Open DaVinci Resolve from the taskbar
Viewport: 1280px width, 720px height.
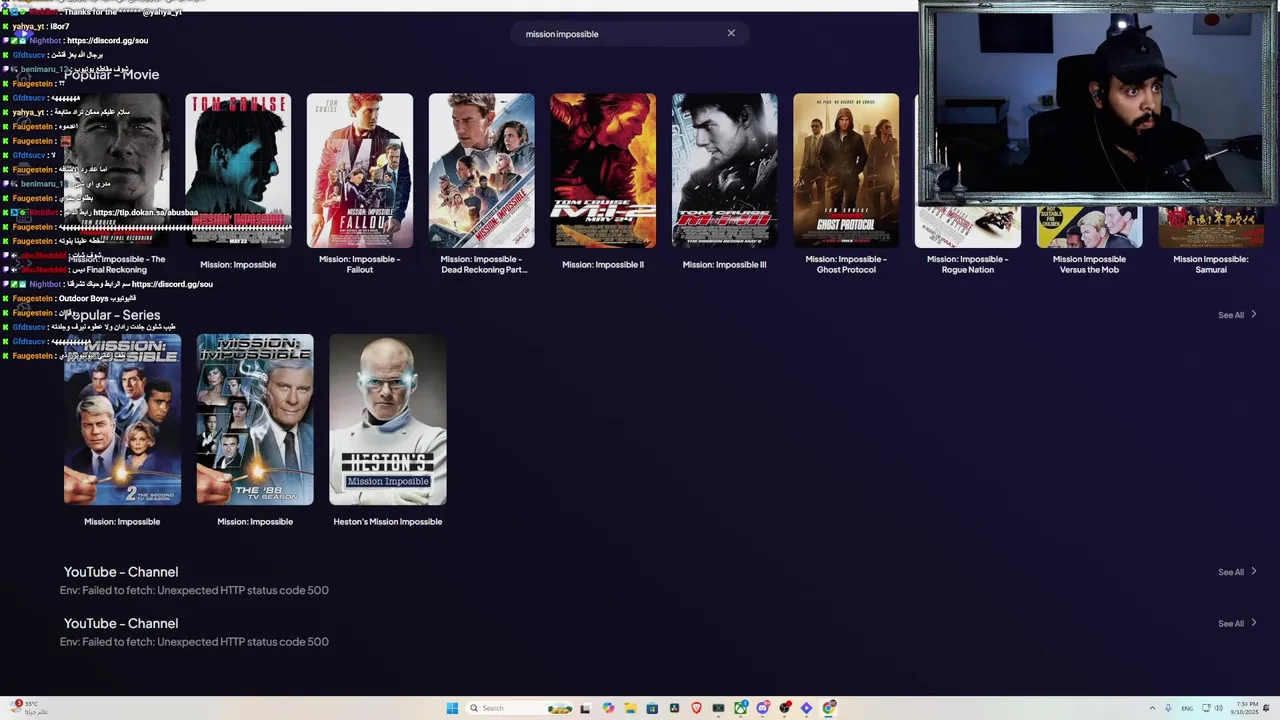(x=674, y=708)
